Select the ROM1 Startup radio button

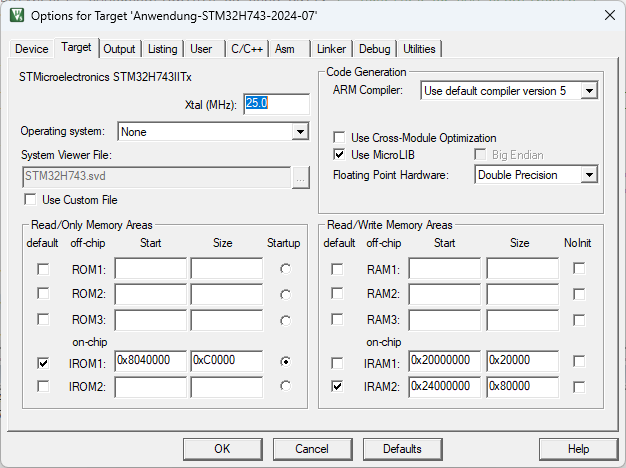point(285,269)
